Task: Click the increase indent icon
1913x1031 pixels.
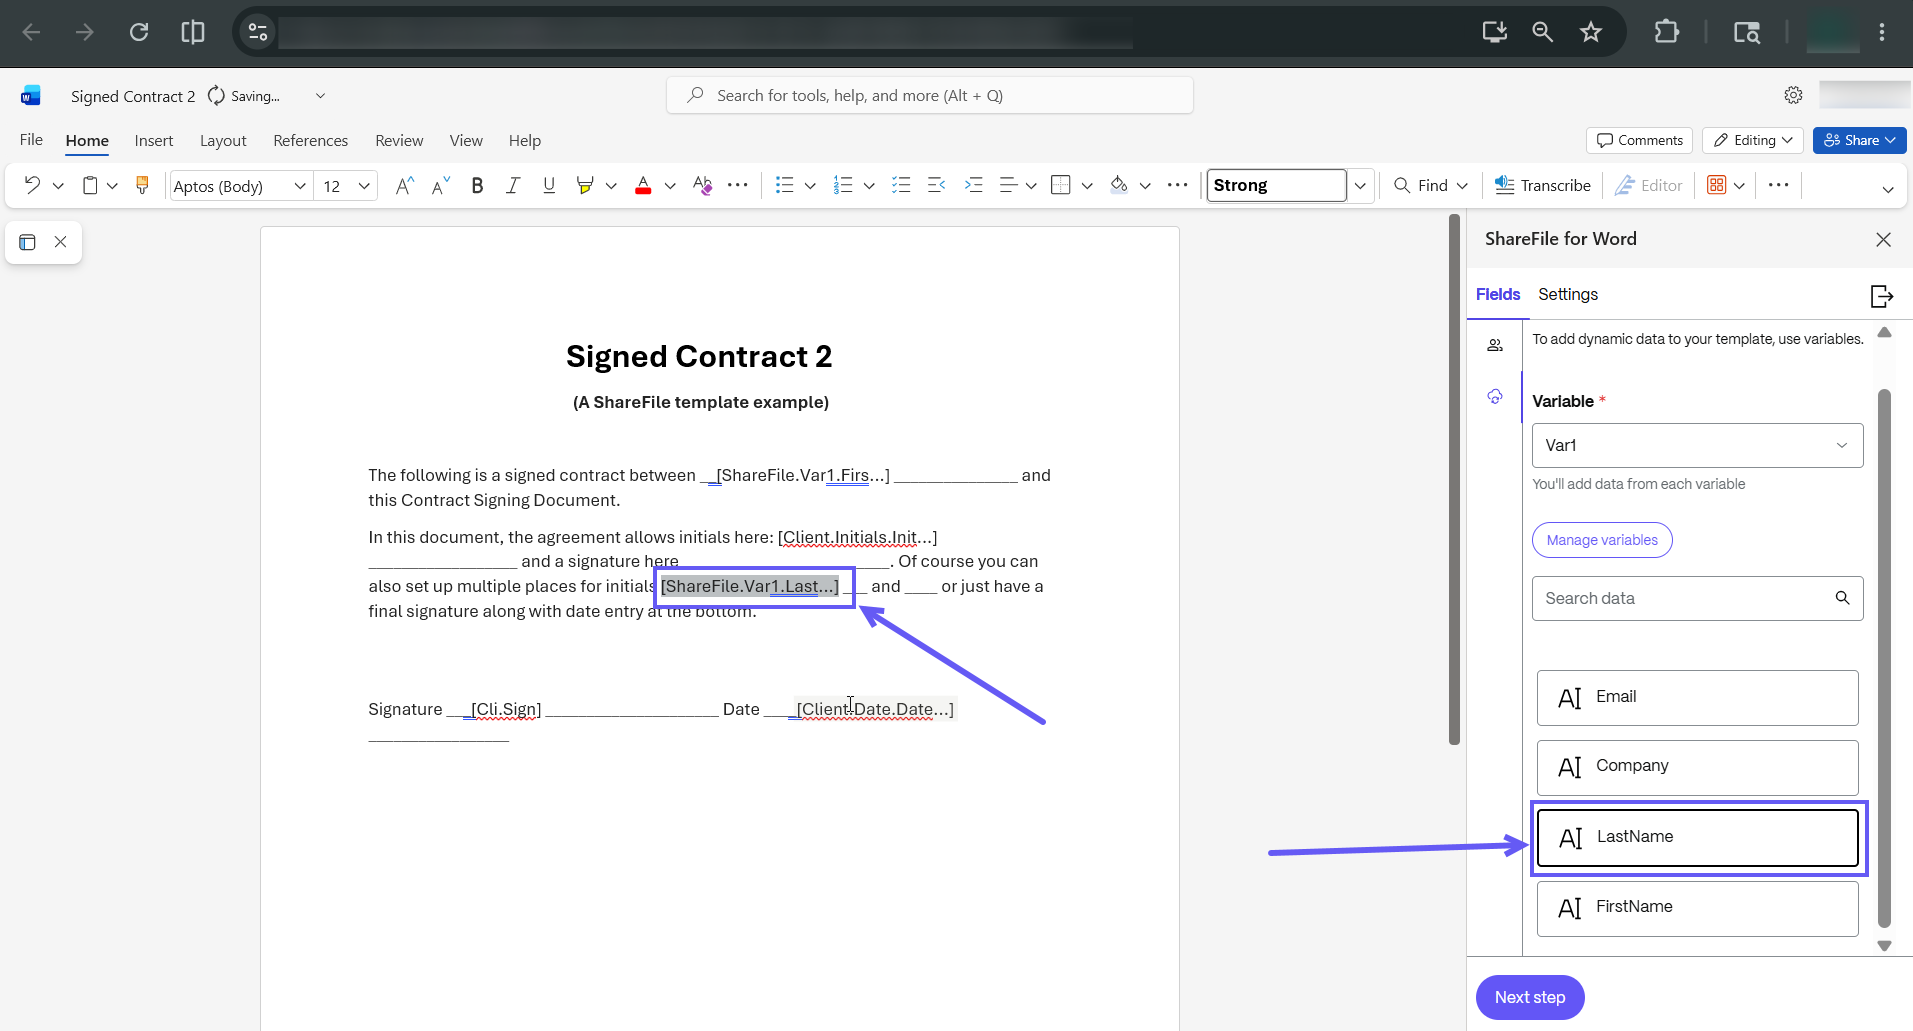Action: pyautogui.click(x=973, y=185)
